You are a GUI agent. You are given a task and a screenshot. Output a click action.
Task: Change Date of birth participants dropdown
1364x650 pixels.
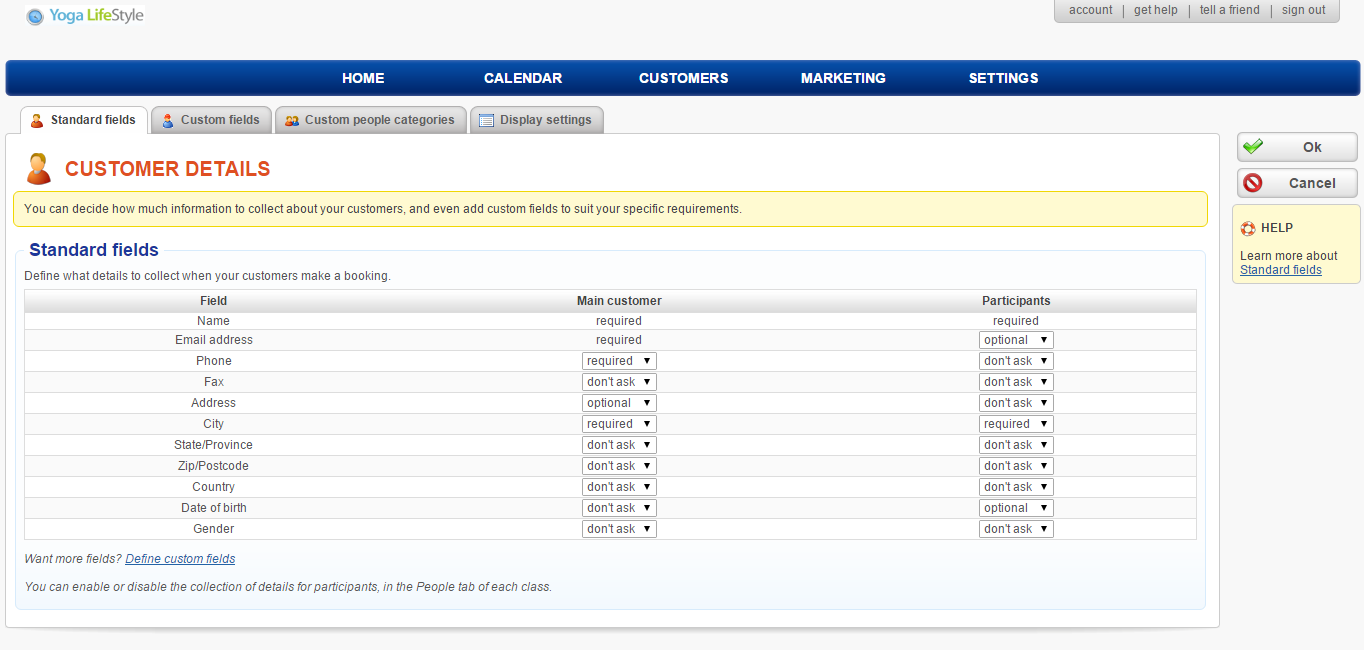(x=1016, y=508)
